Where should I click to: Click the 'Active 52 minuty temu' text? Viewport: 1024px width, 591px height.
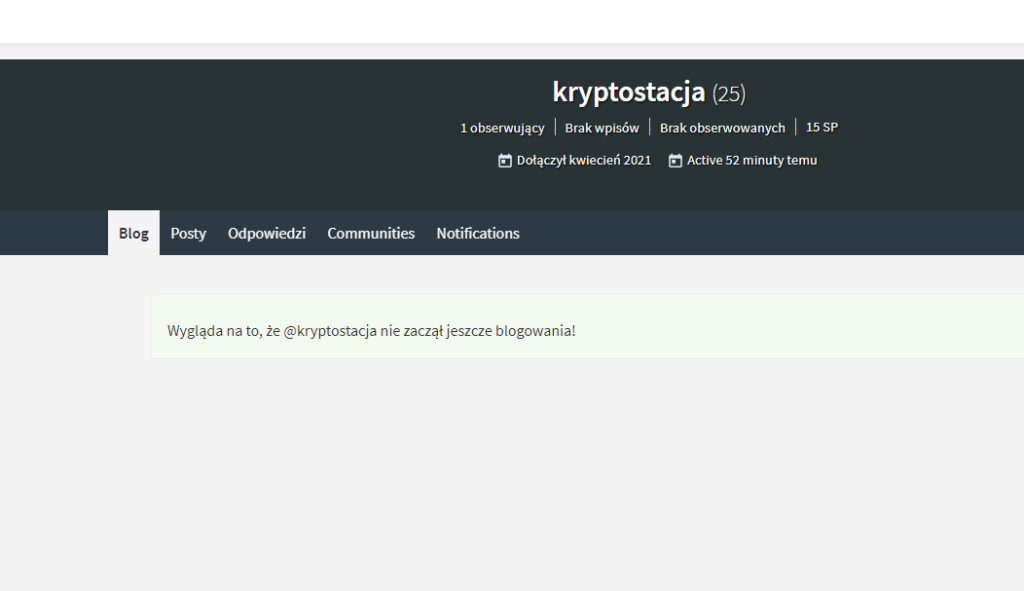tap(752, 161)
